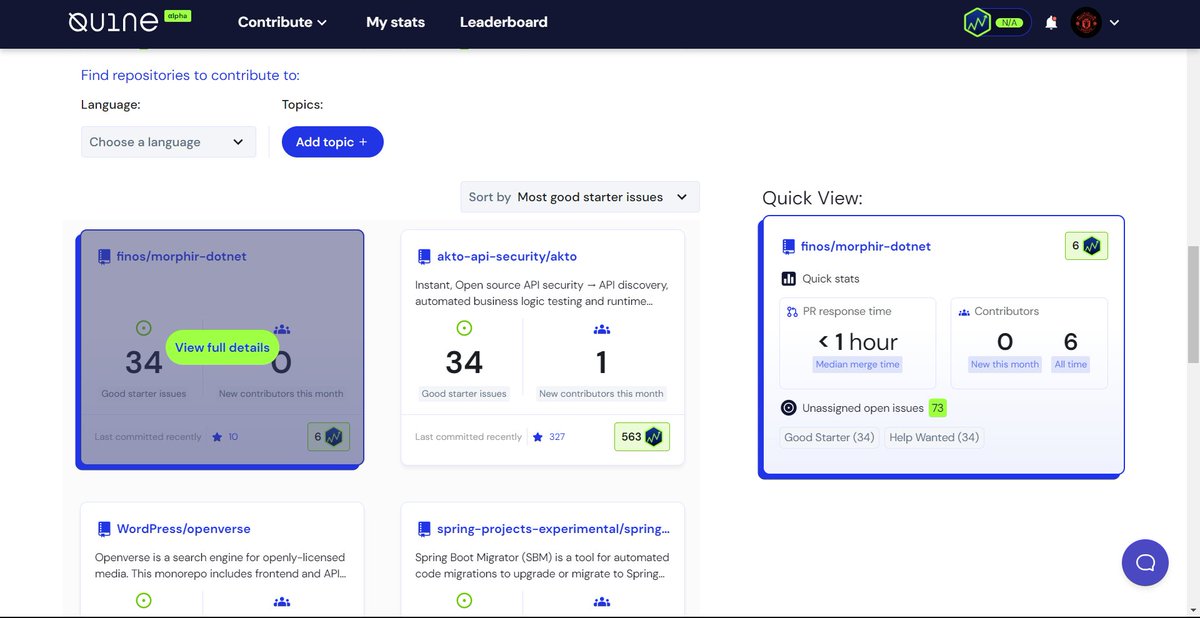Click the 73 unassigned issues count badge
Image resolution: width=1200 pixels, height=618 pixels.
(x=937, y=408)
